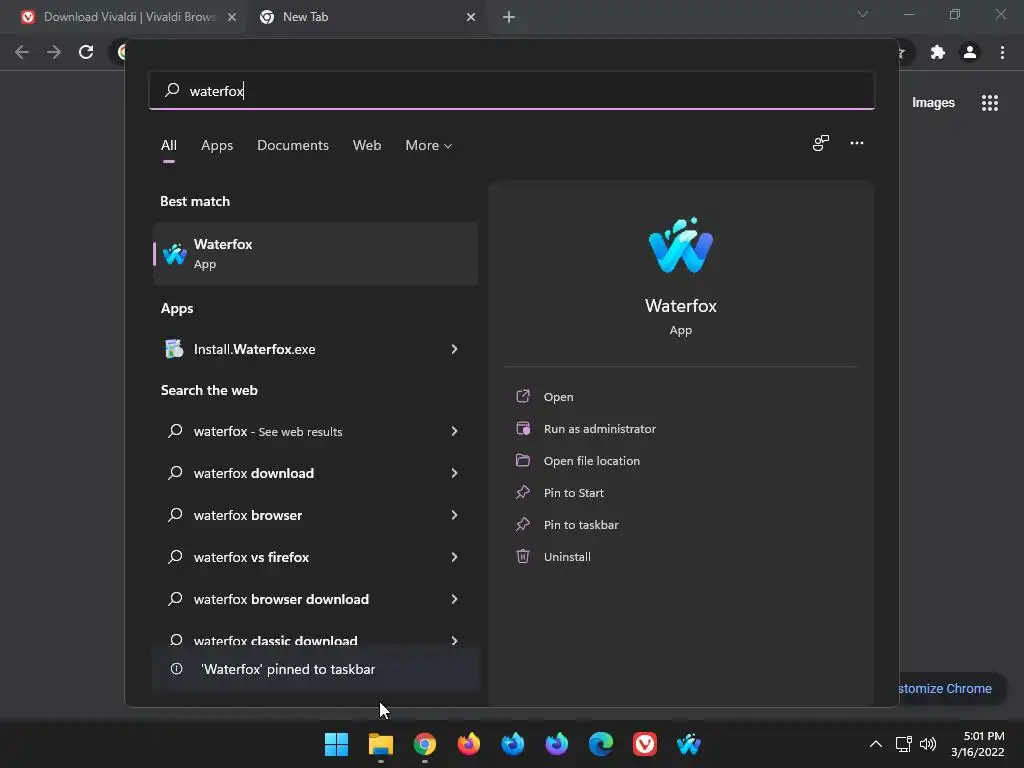Close the New Tab tab in Chrome

[x=471, y=17]
